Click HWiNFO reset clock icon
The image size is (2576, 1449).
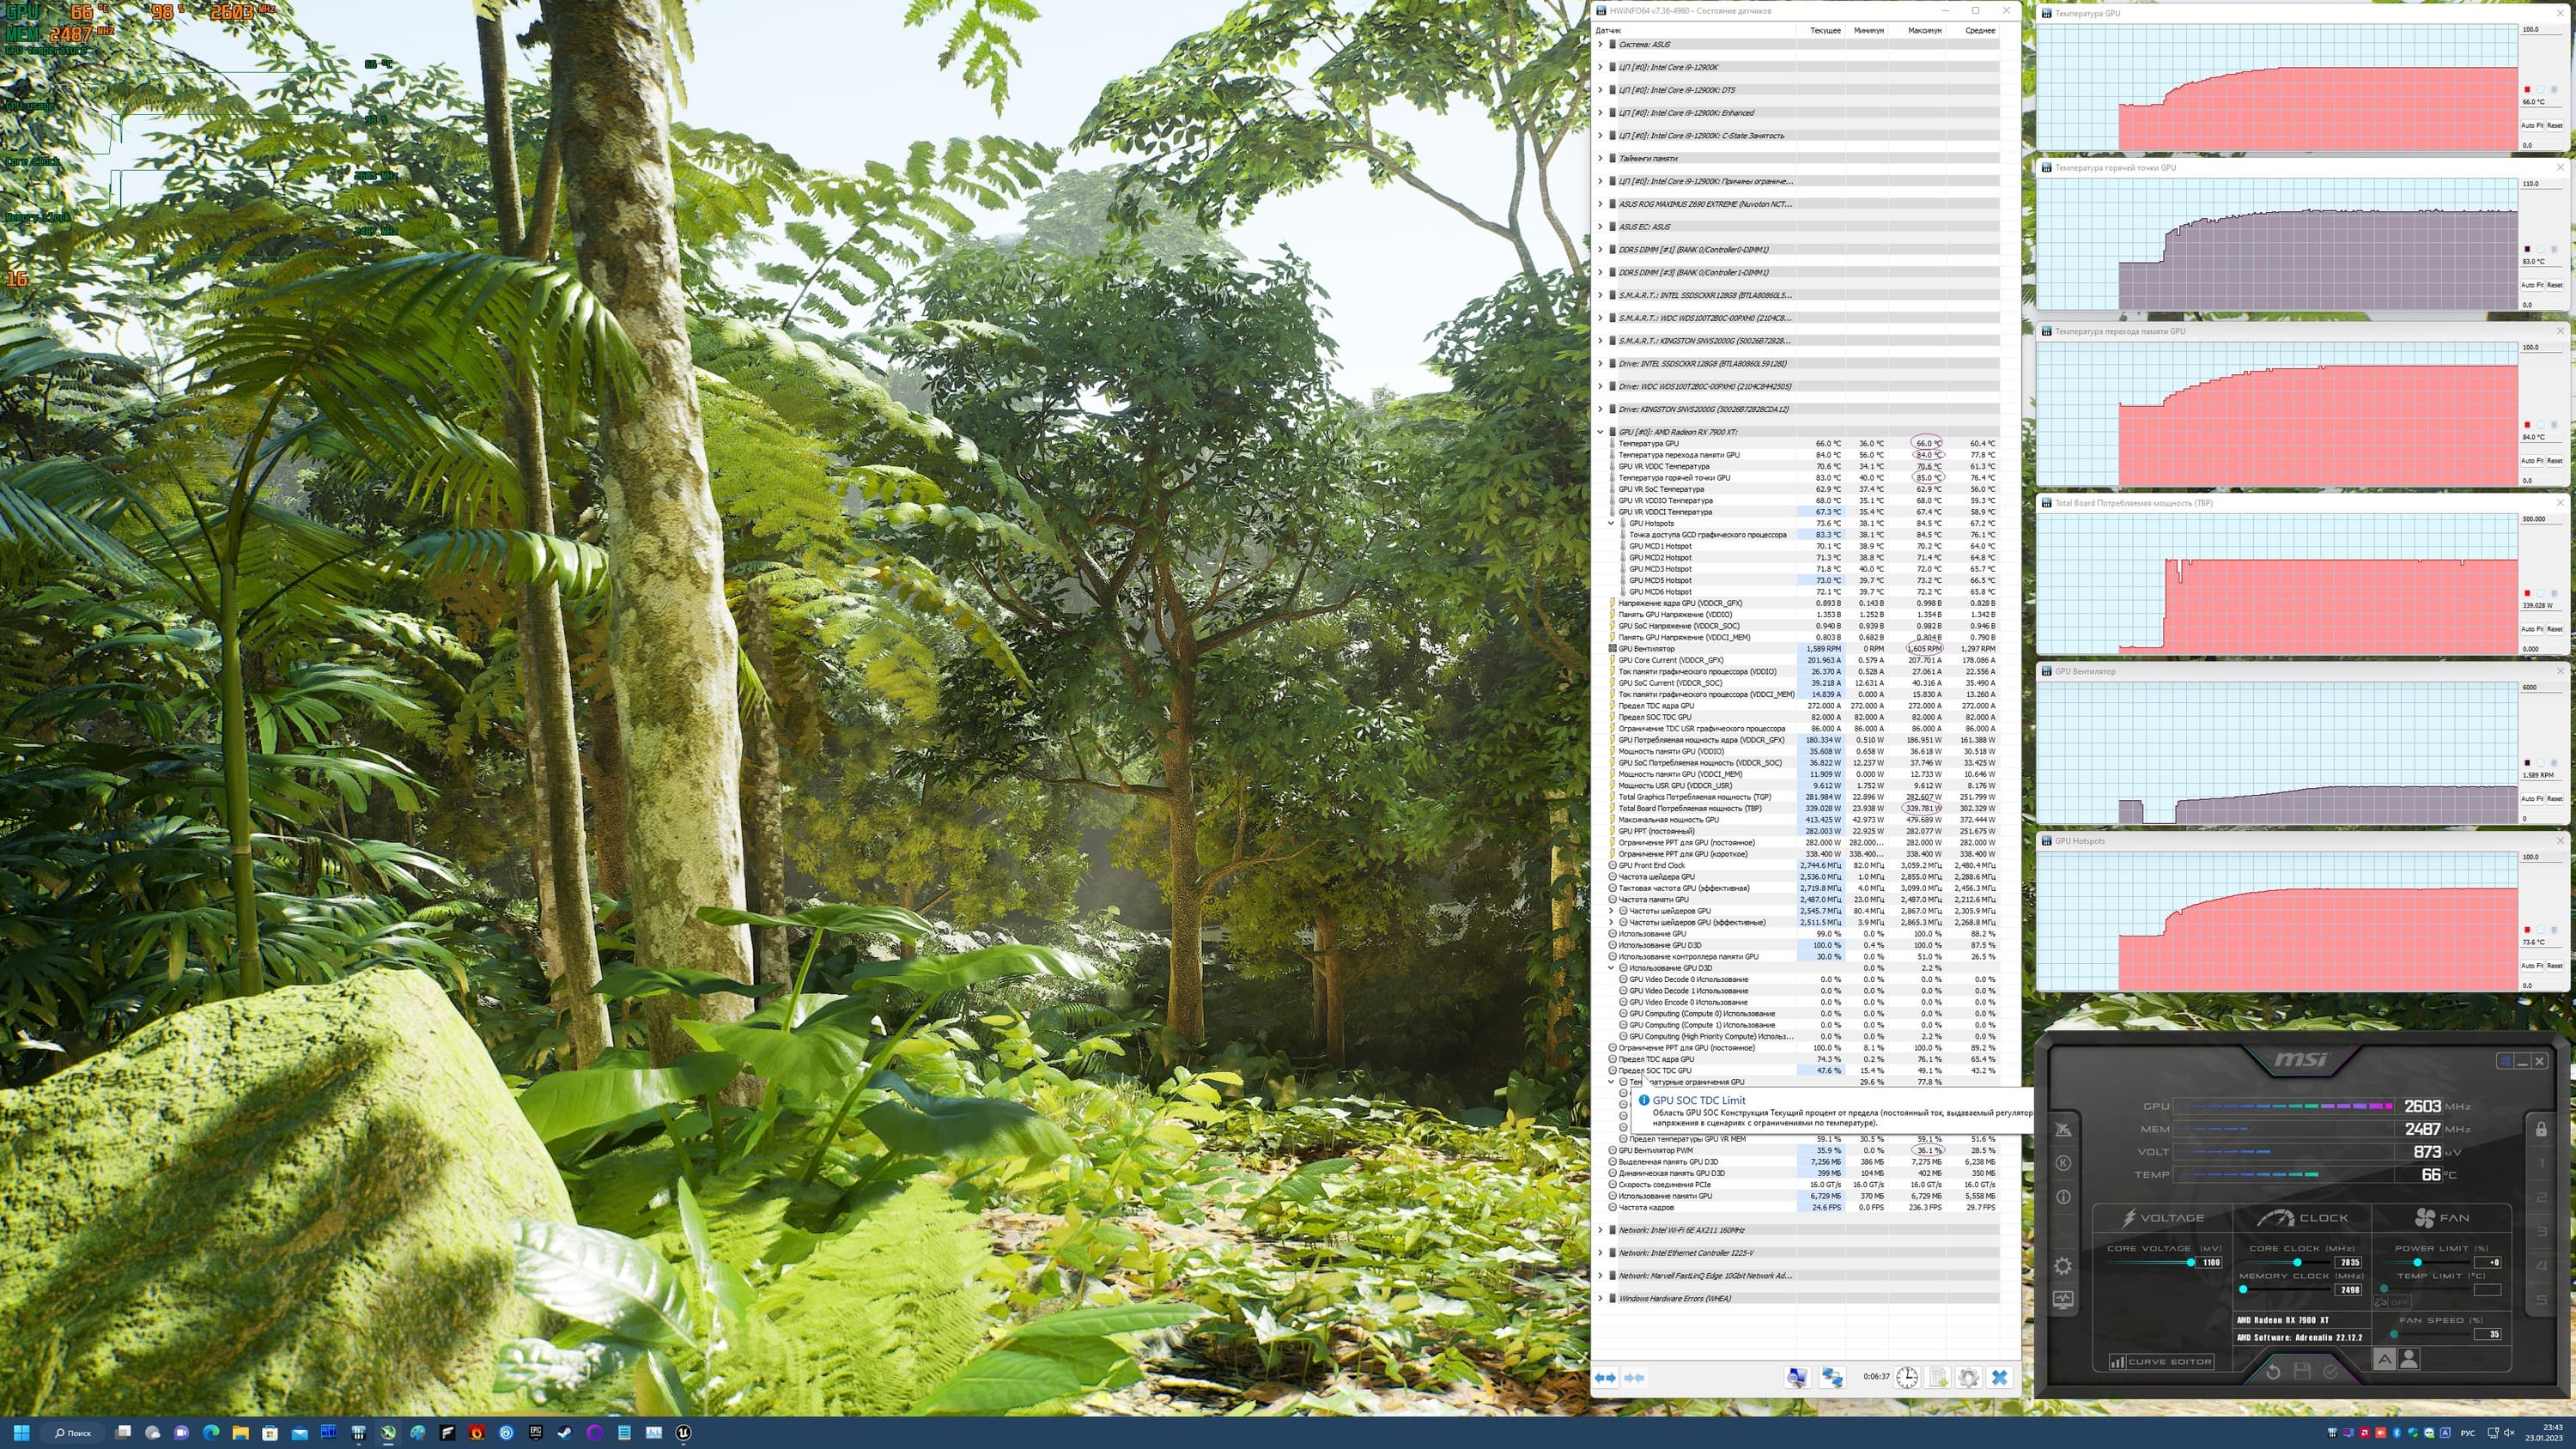pos(1907,1378)
